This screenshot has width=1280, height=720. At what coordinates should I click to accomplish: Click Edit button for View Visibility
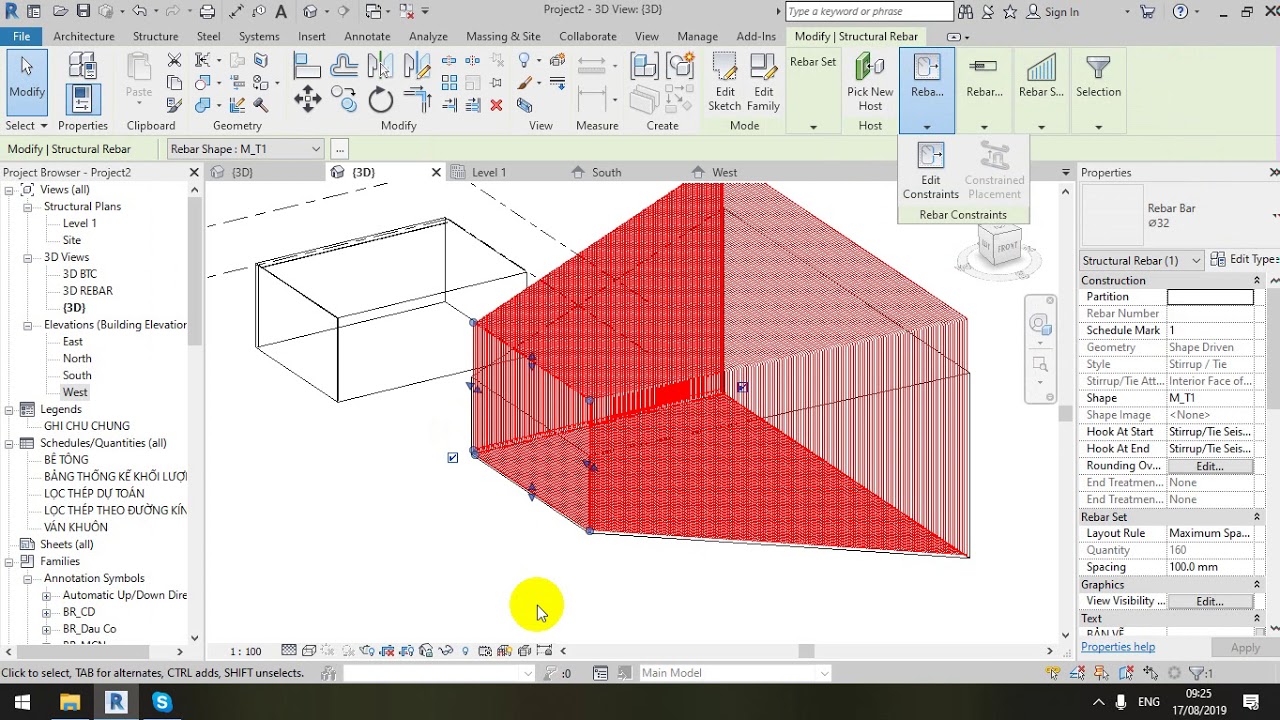(1210, 601)
